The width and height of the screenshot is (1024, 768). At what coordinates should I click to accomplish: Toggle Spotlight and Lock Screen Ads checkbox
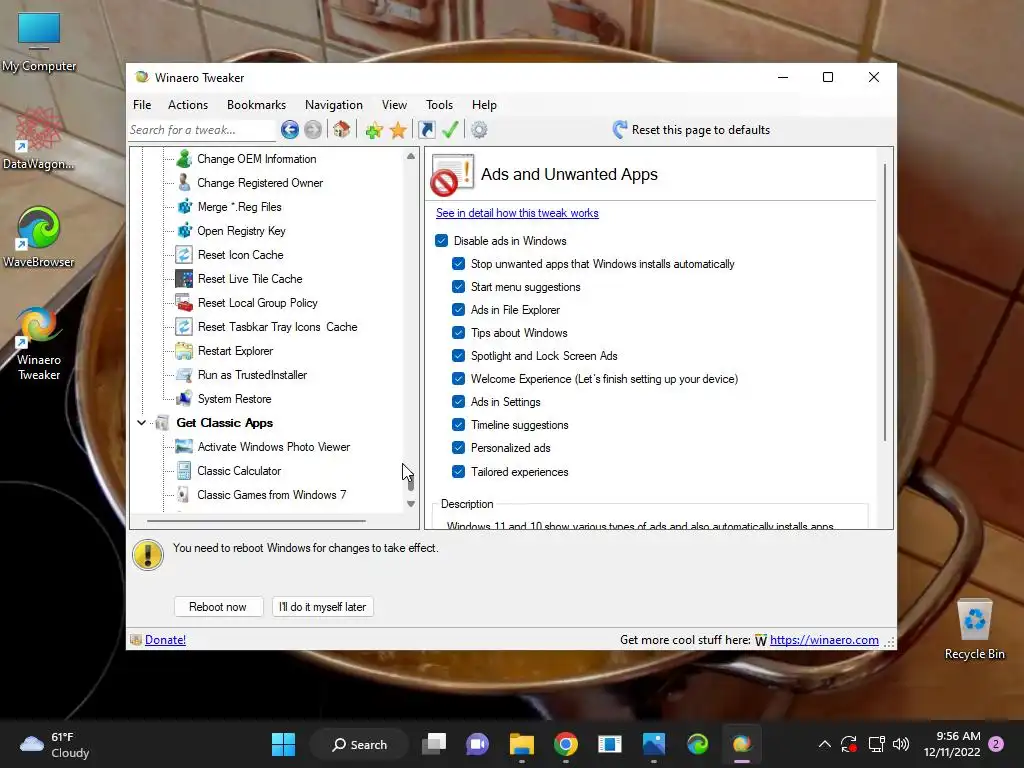tap(458, 356)
